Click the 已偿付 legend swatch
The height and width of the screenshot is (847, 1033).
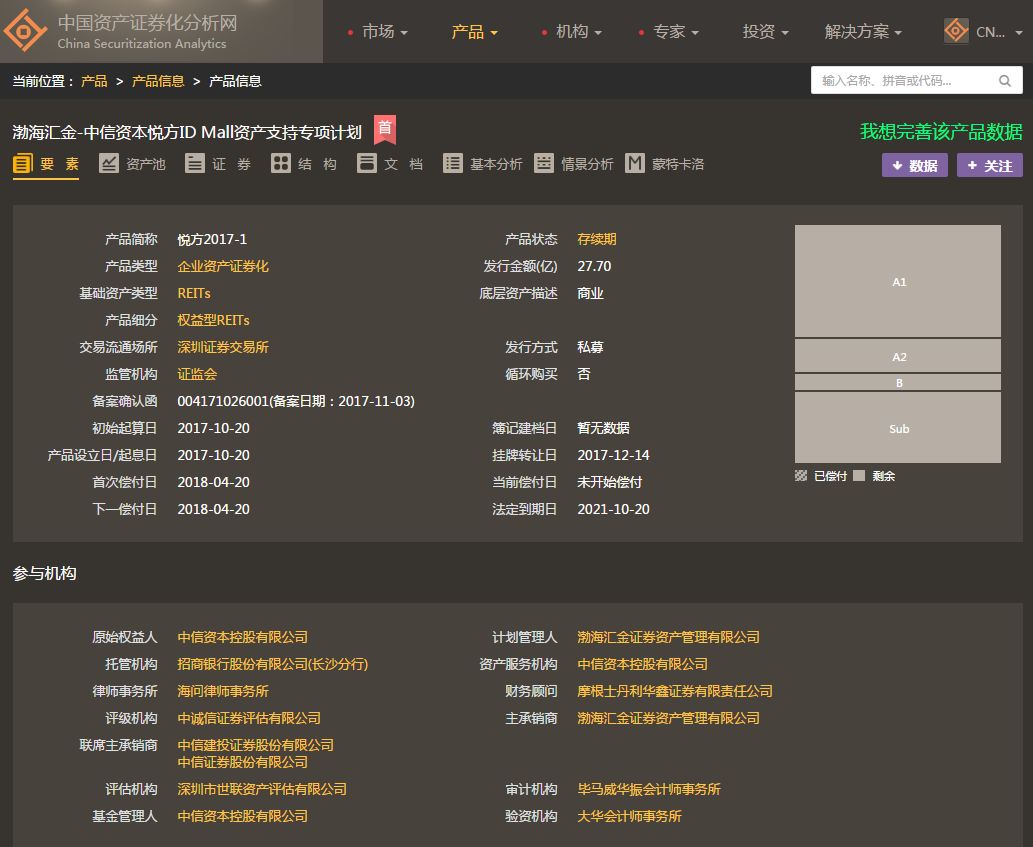pyautogui.click(x=801, y=476)
